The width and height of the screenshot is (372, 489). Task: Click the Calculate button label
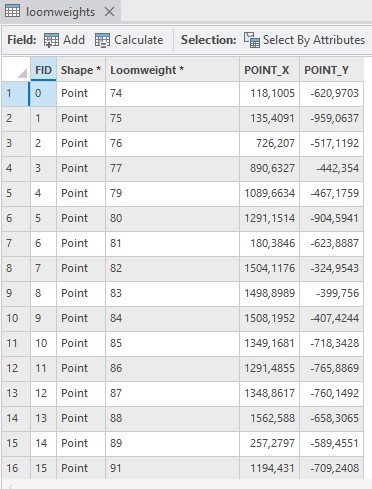pyautogui.click(x=139, y=40)
